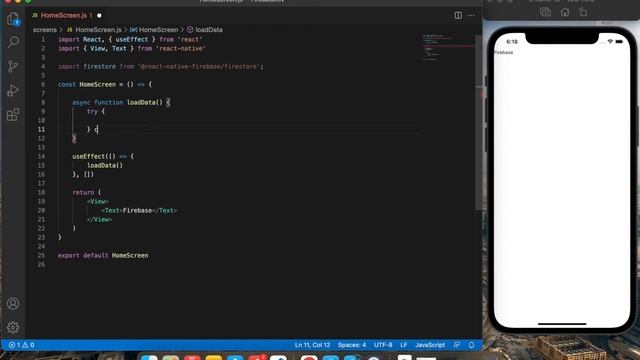Screen dimensions: 640x360
Task: Open the editor More Actions menu
Action: 471,16
